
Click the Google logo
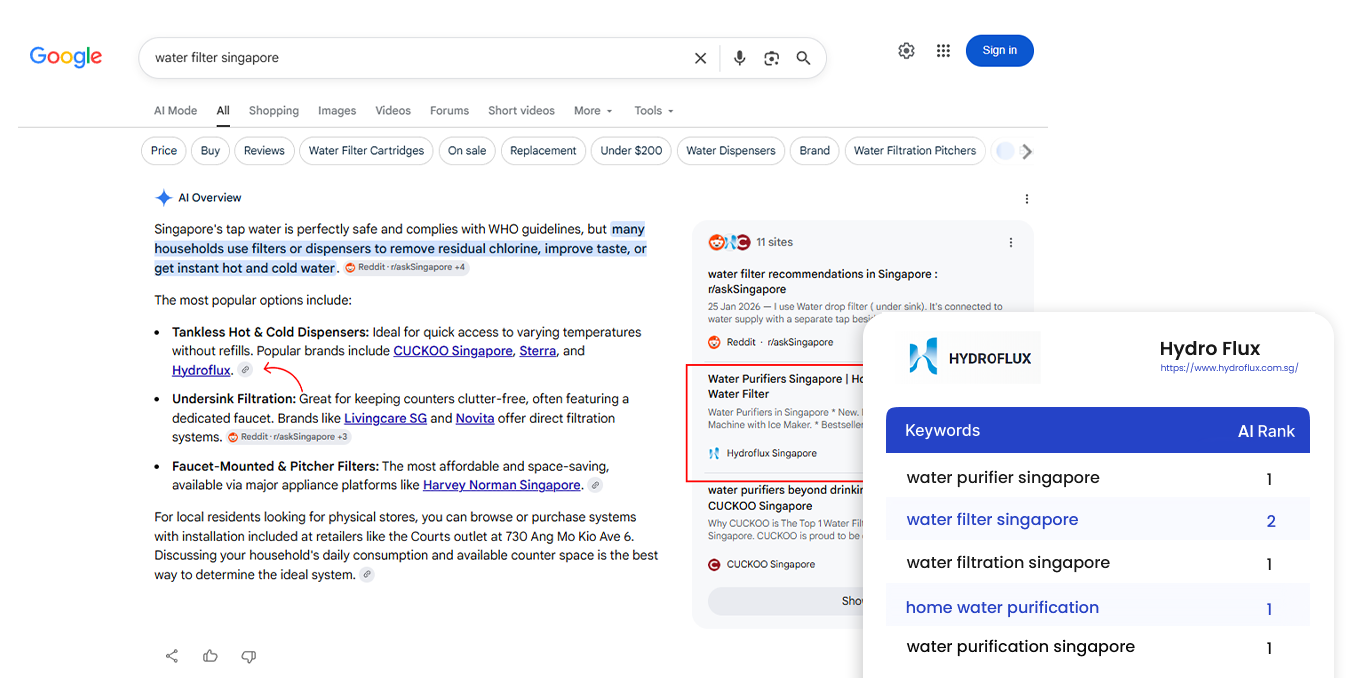66,57
